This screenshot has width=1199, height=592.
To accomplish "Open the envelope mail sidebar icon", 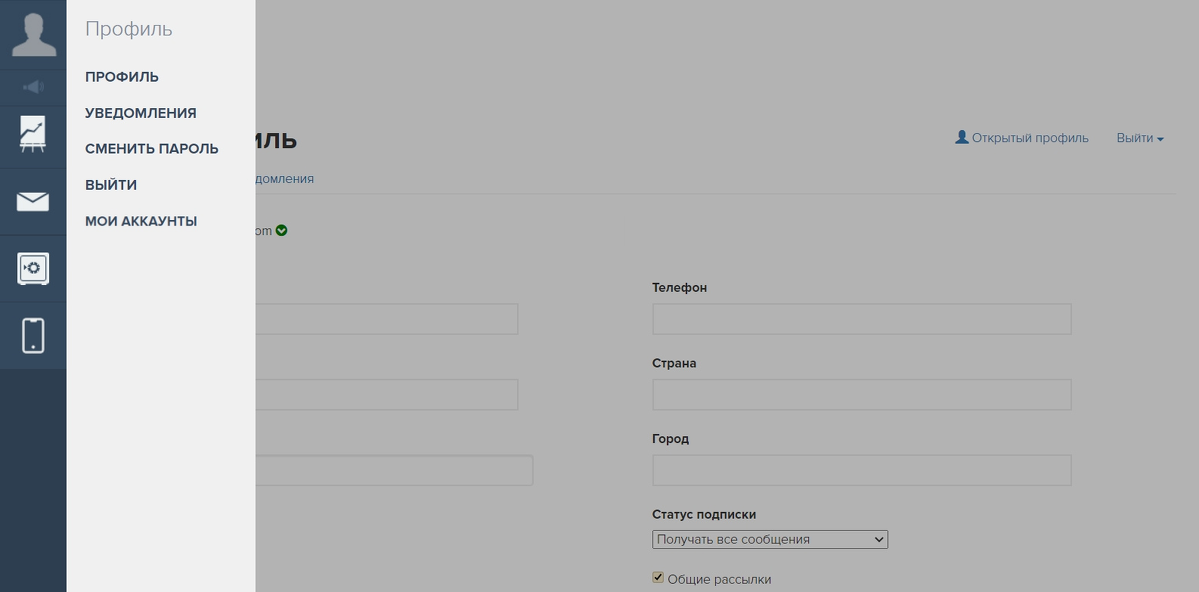I will [x=33, y=201].
